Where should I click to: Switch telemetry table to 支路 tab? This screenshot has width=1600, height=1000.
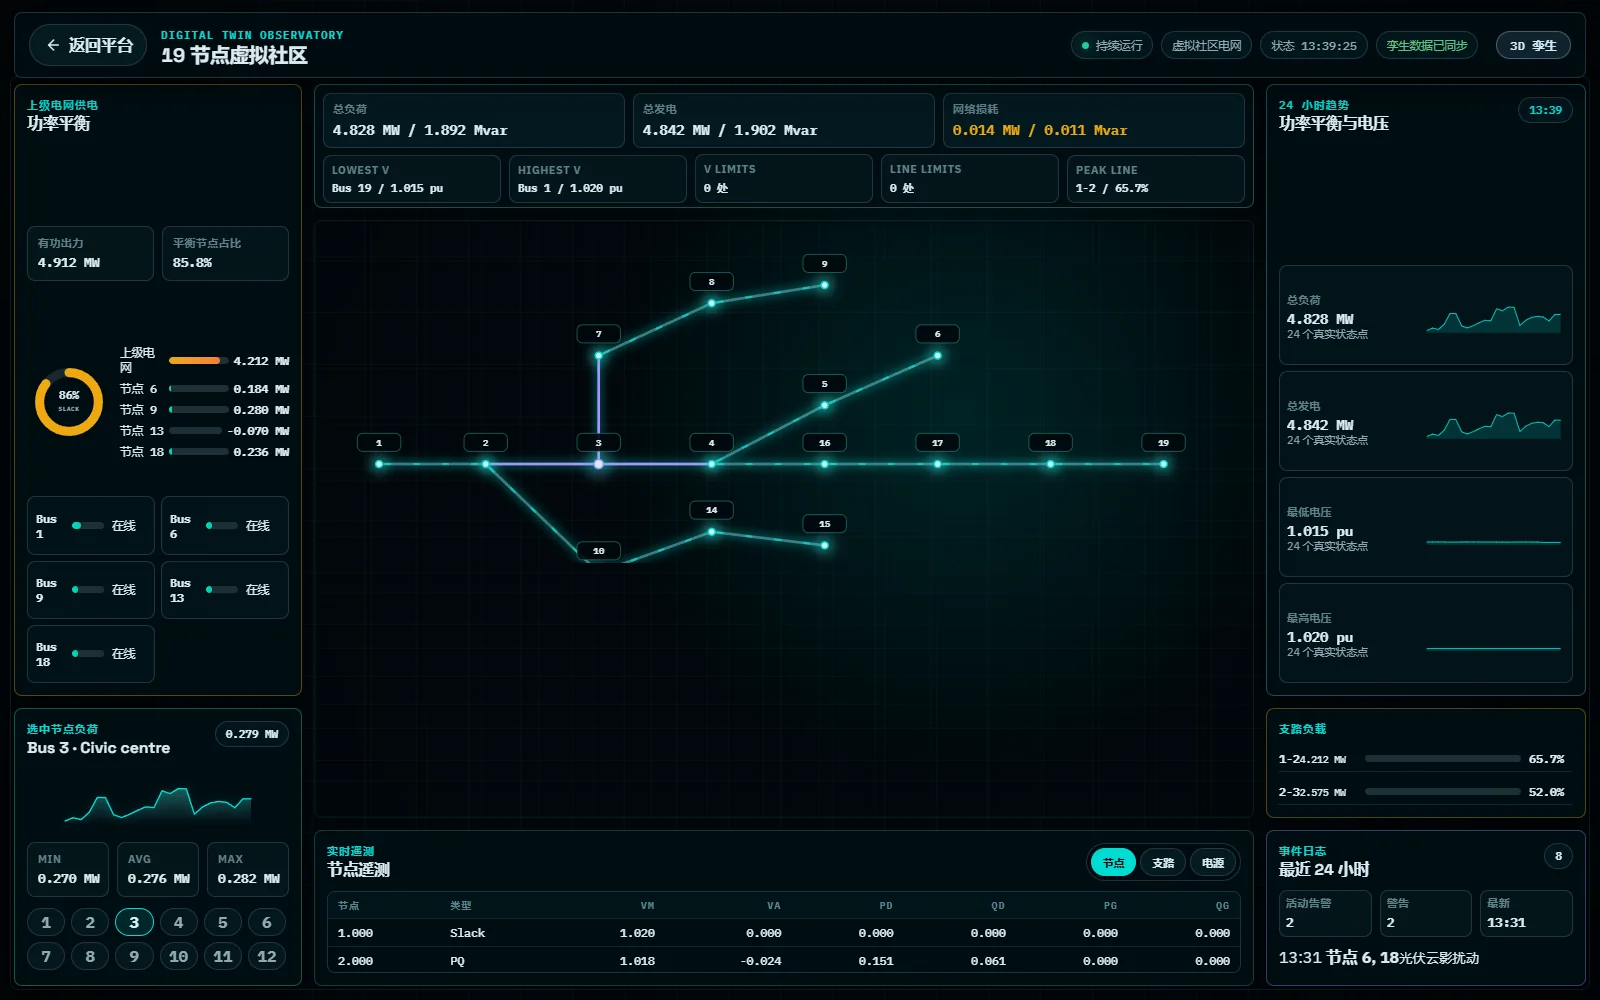[1163, 862]
